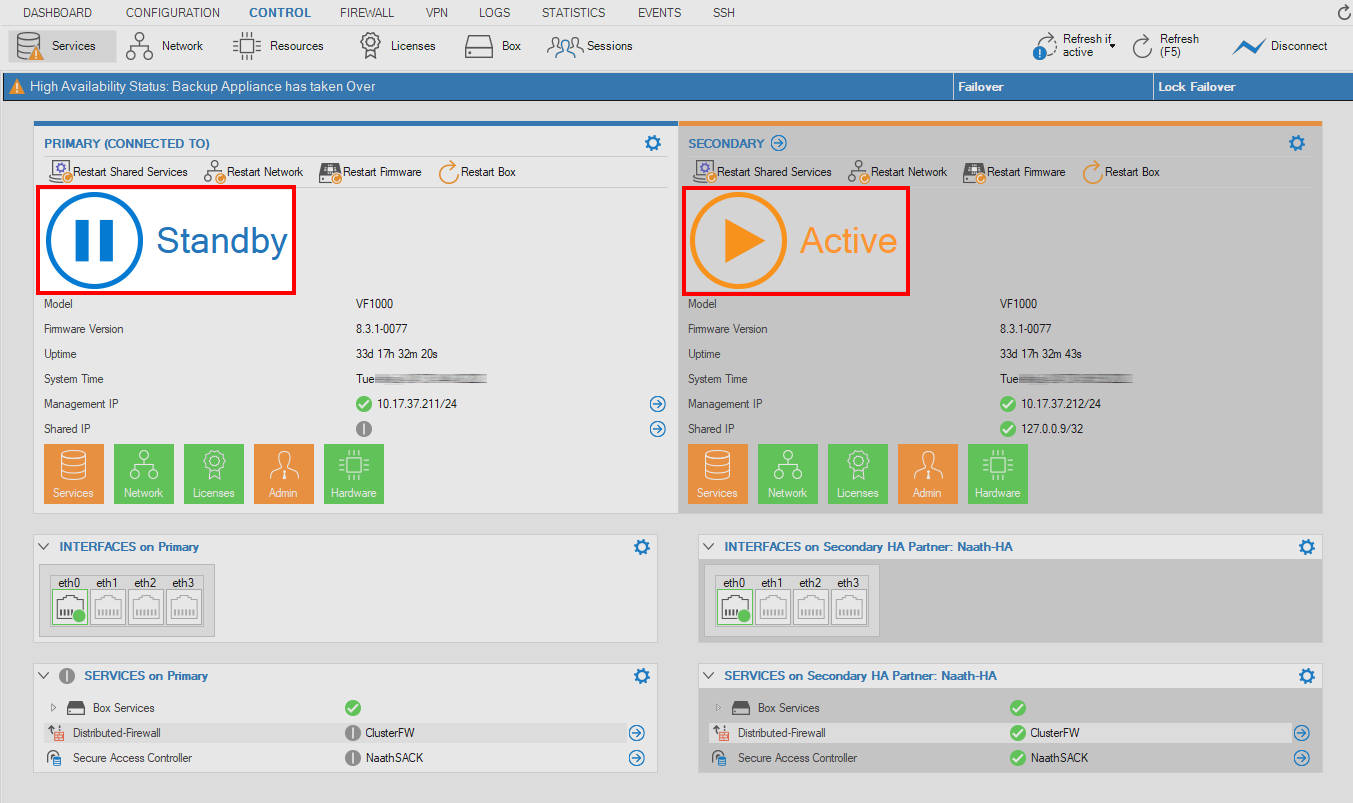1353x803 pixels.
Task: Open the LOGS tab
Action: (x=494, y=13)
